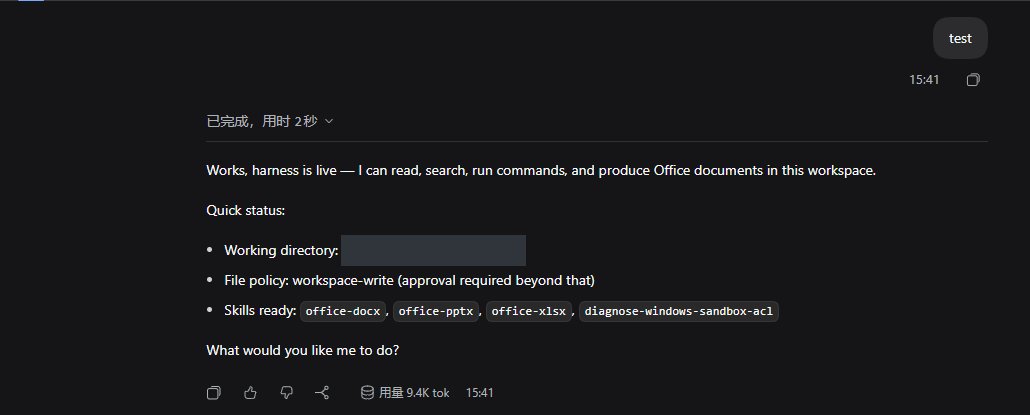
Task: Click the diagnose-windows-sandbox-acl skill chip
Action: click(679, 311)
